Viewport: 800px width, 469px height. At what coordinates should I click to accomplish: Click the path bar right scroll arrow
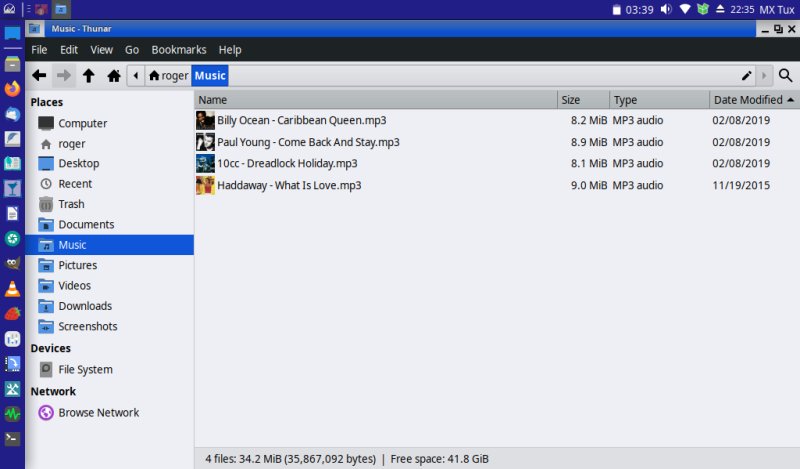[x=764, y=76]
